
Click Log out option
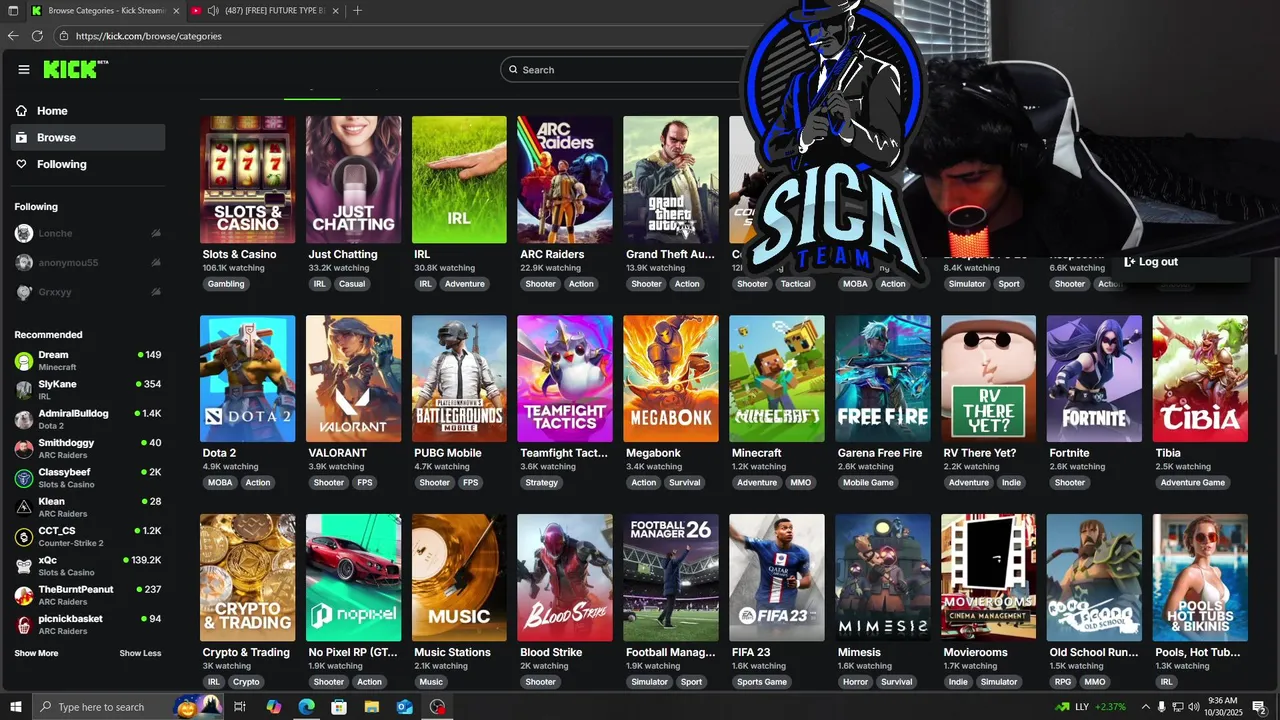(x=1151, y=262)
